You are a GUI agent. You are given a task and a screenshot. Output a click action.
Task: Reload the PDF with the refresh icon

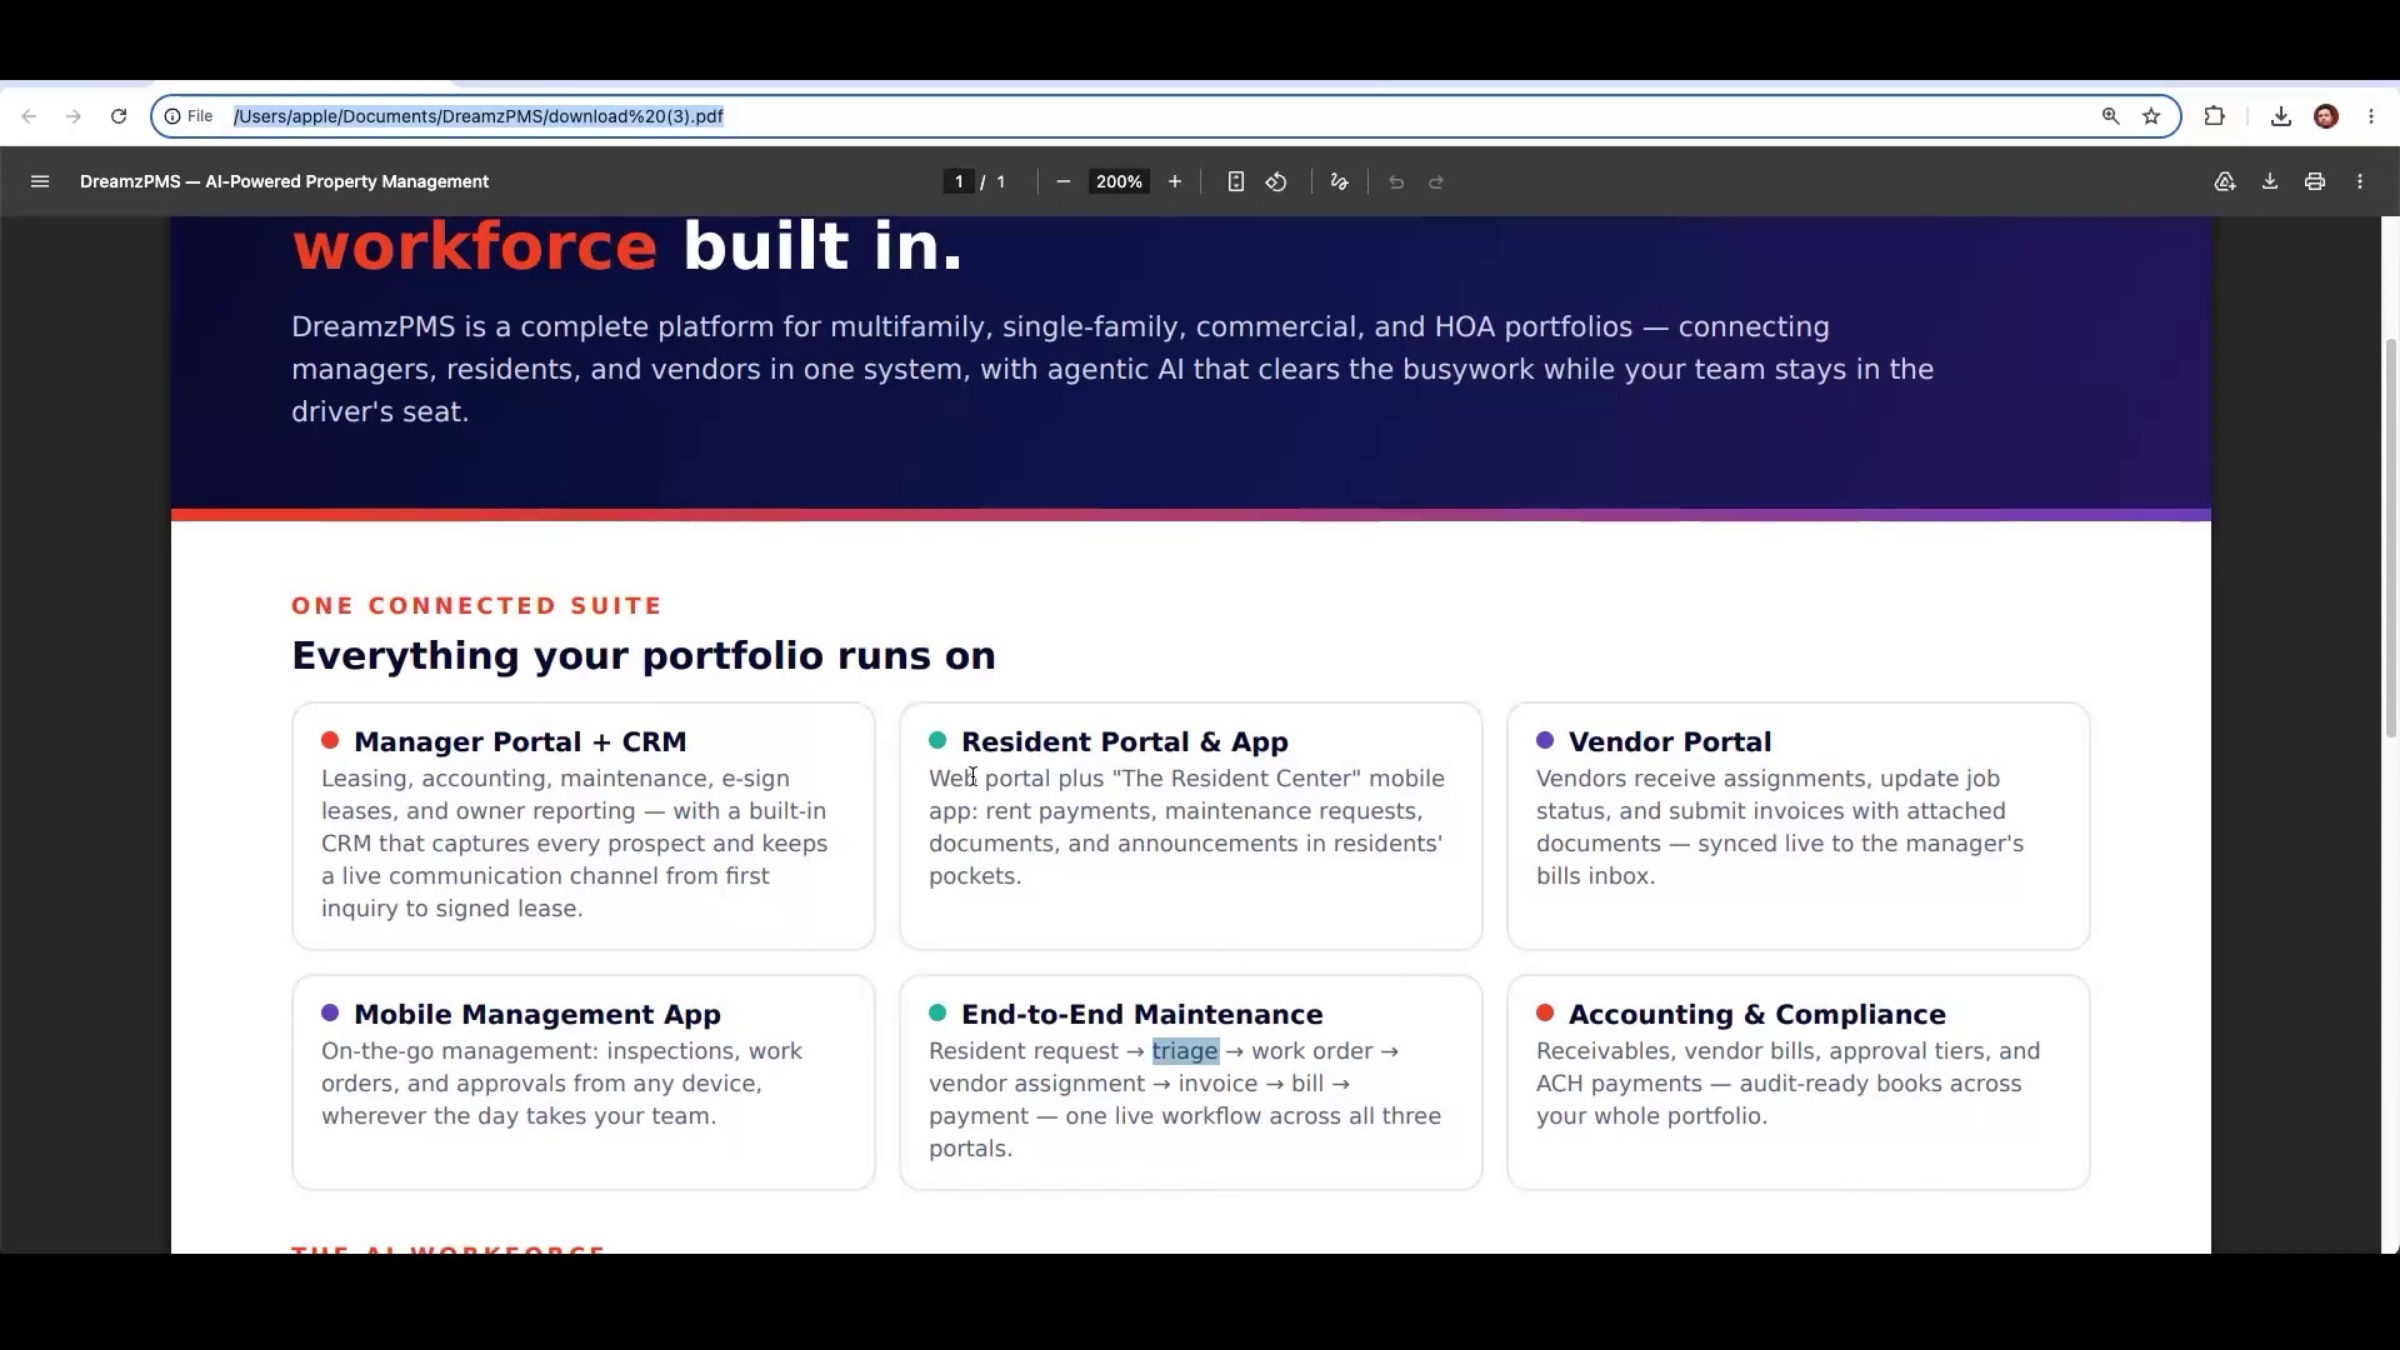[x=119, y=116]
